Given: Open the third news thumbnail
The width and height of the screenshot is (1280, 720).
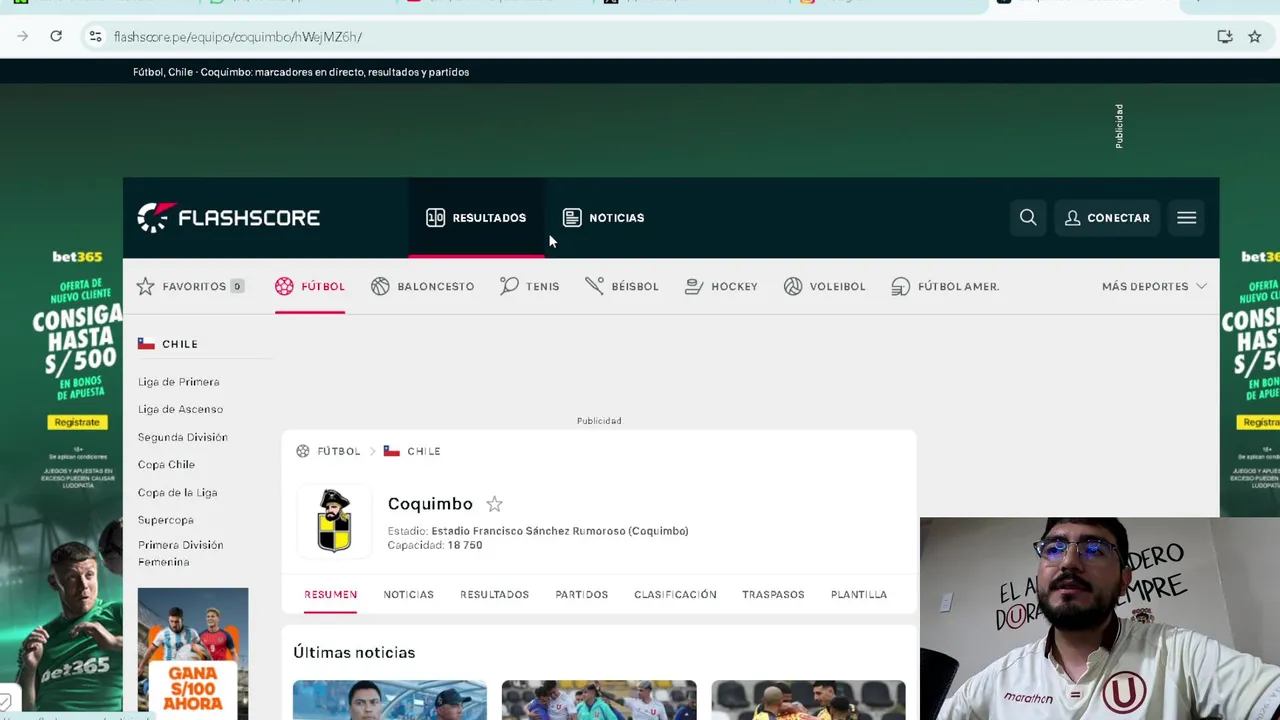Looking at the screenshot, I should 808,700.
